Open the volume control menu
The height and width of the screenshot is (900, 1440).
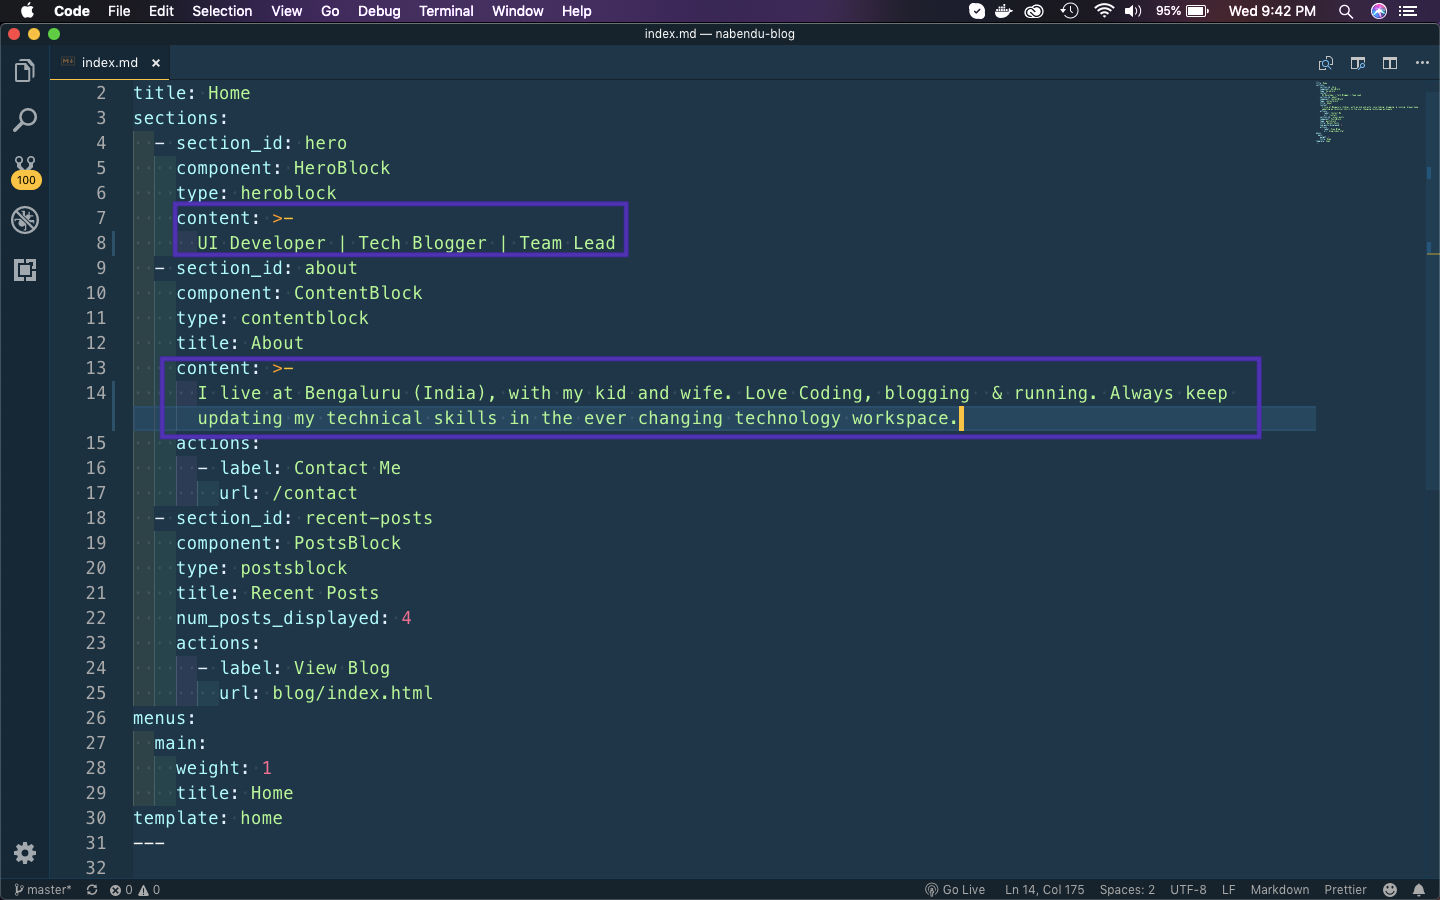[x=1133, y=11]
